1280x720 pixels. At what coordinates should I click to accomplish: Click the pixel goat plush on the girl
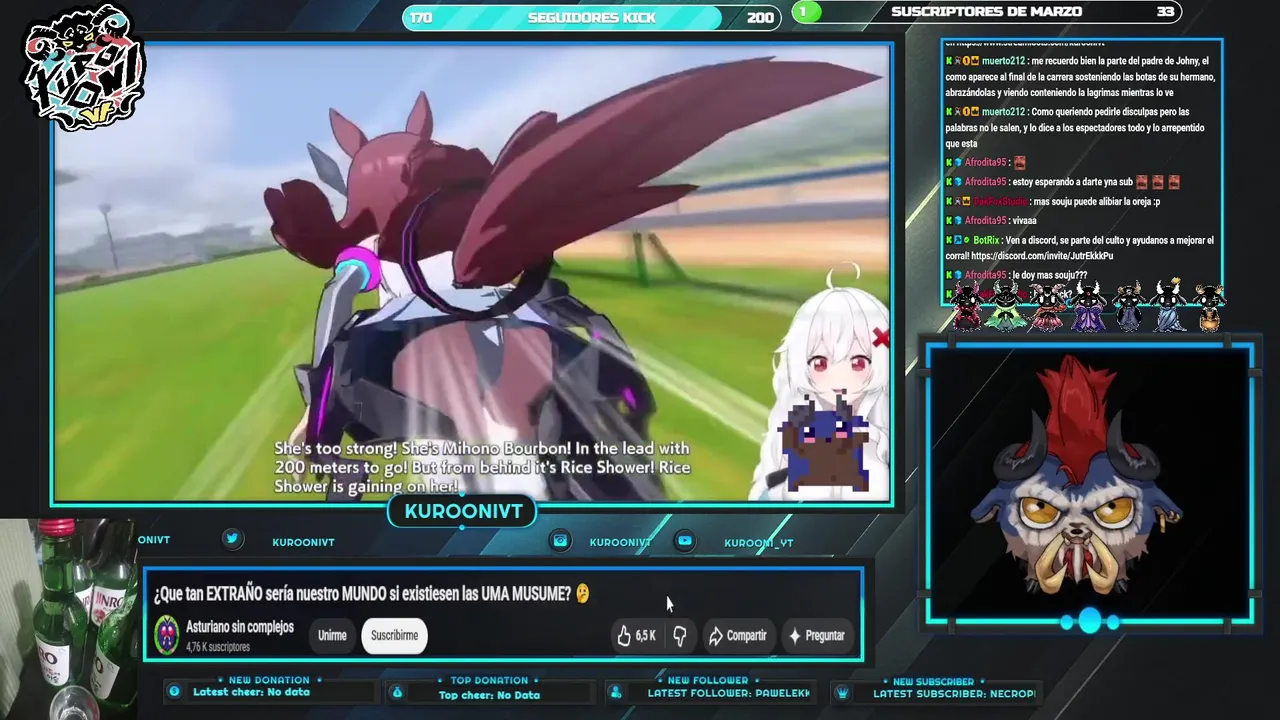click(826, 440)
